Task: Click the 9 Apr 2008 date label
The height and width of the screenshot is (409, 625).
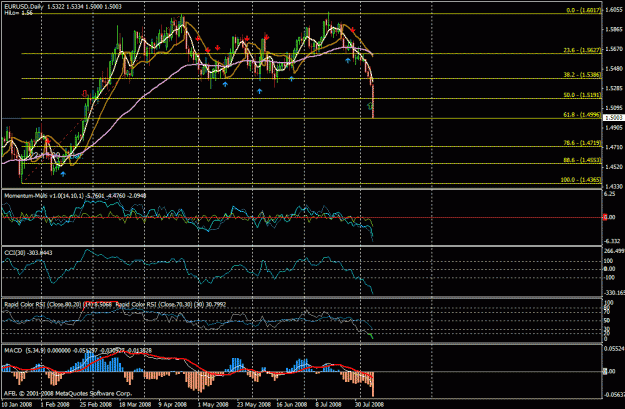Action: click(172, 404)
